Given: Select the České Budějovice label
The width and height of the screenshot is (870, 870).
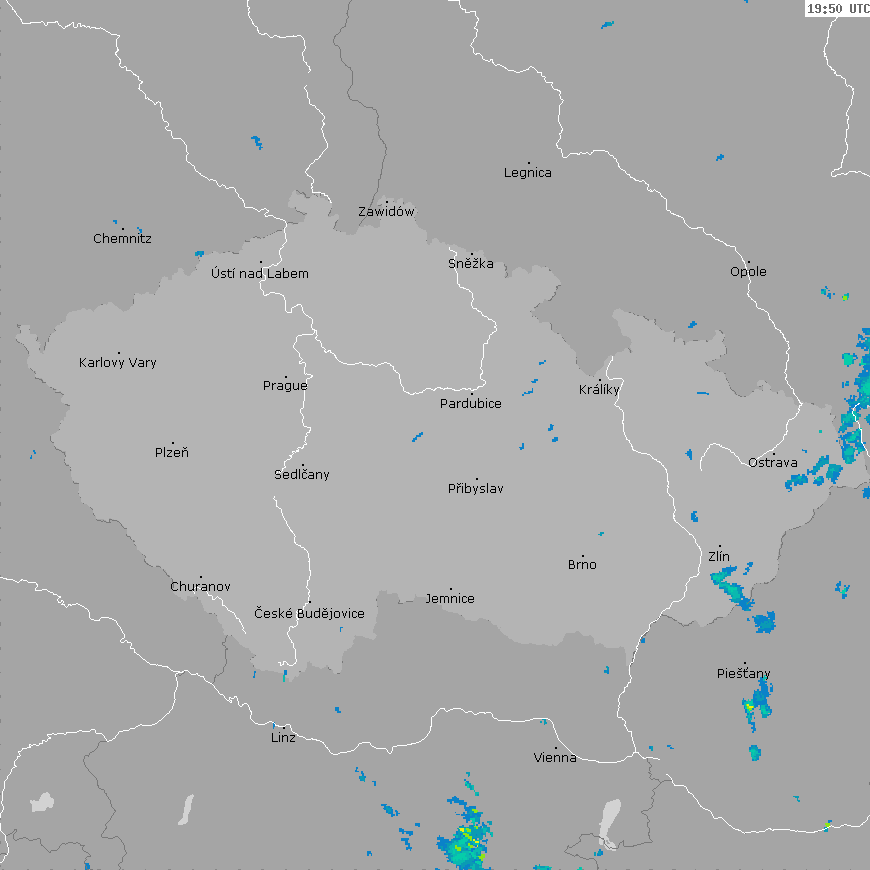Looking at the screenshot, I should tap(309, 614).
